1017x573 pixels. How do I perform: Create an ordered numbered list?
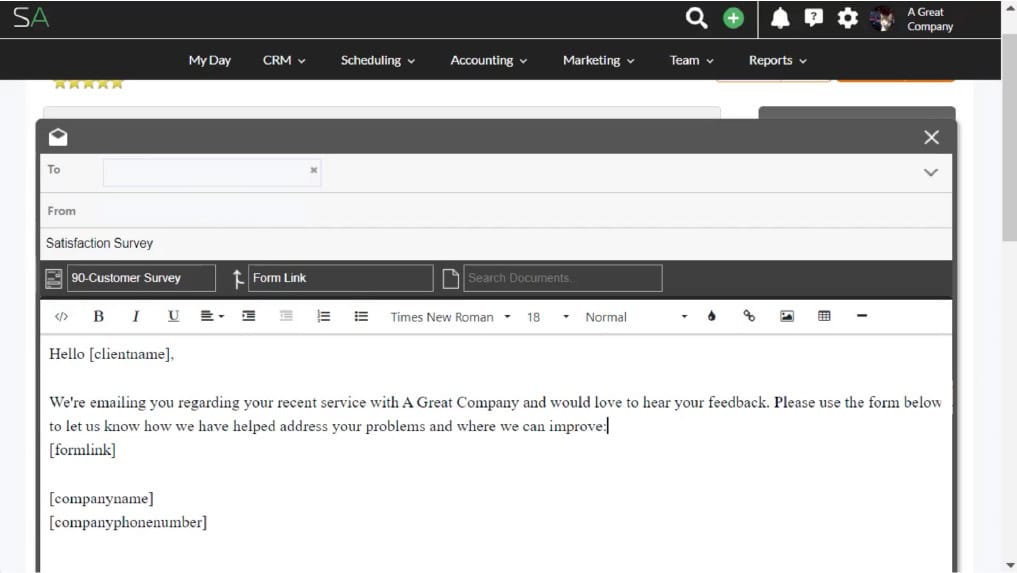click(x=323, y=316)
